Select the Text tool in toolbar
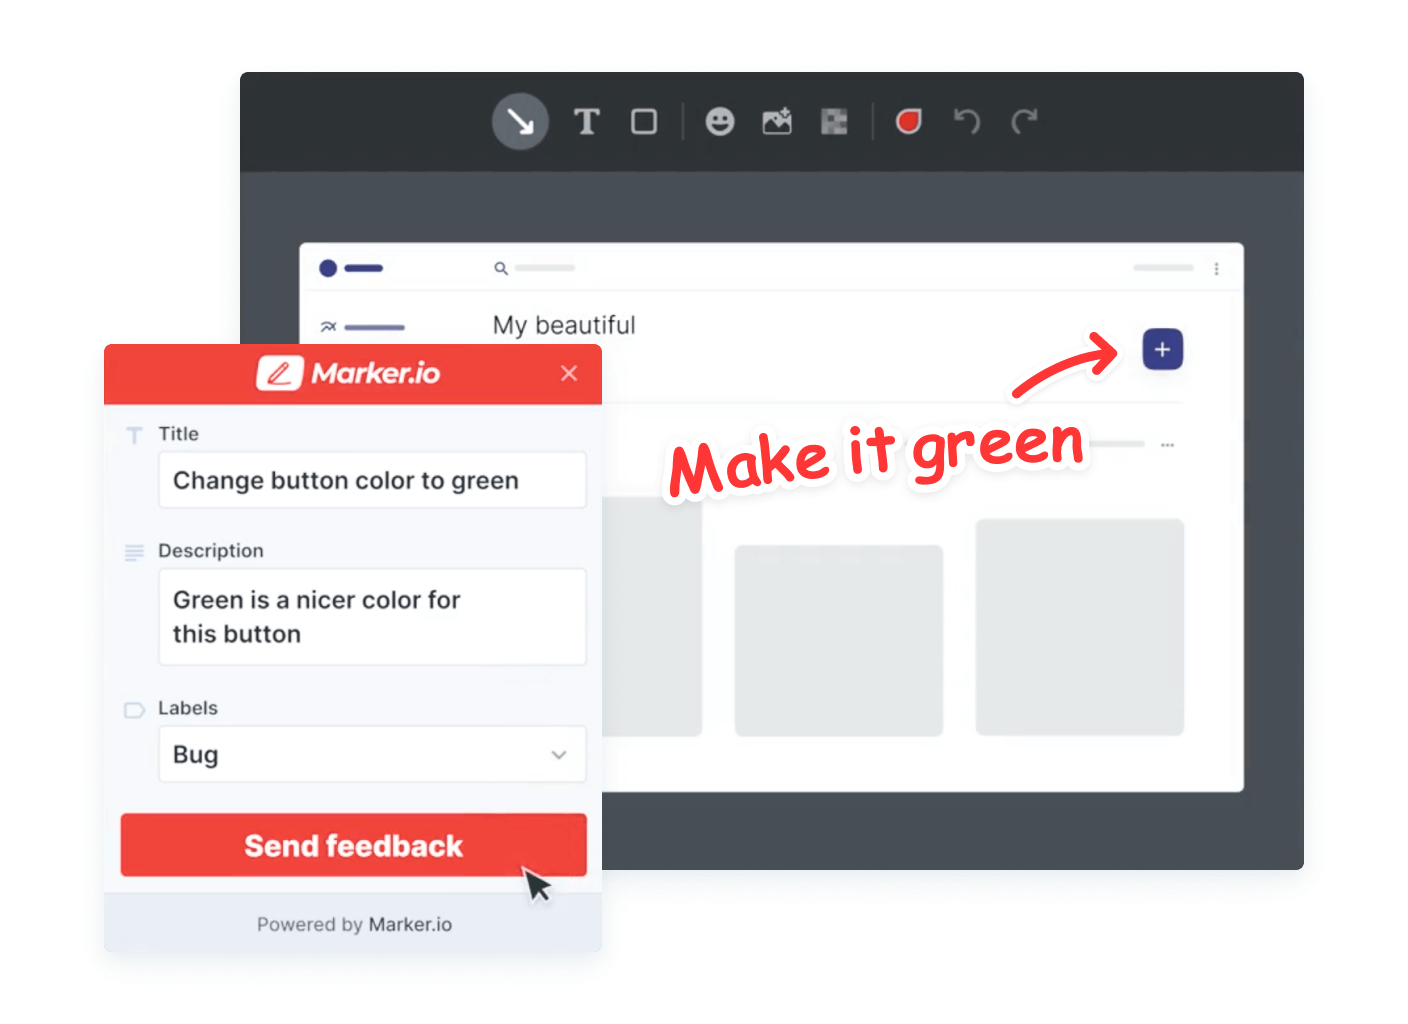This screenshot has width=1408, height=1024. [586, 122]
